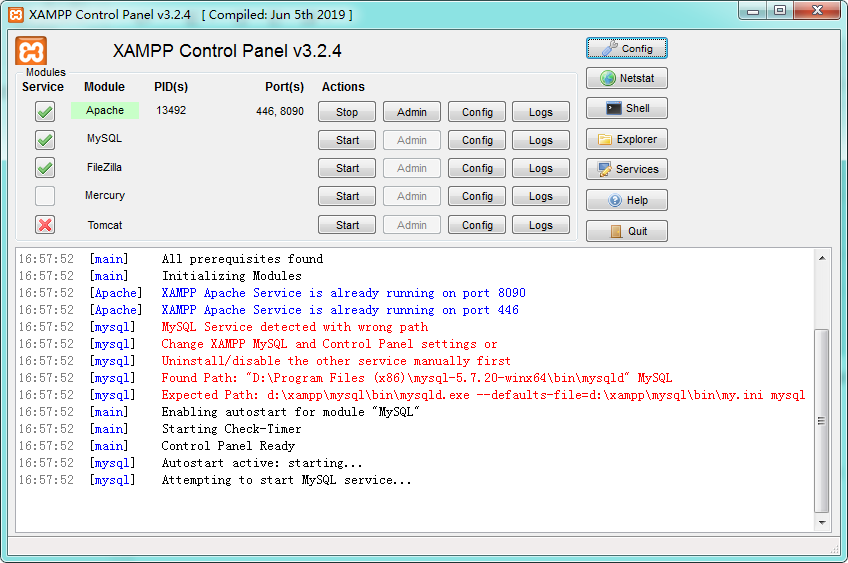Click log line 'All prerequisites found'
This screenshot has width=848, height=563.
click(x=242, y=259)
